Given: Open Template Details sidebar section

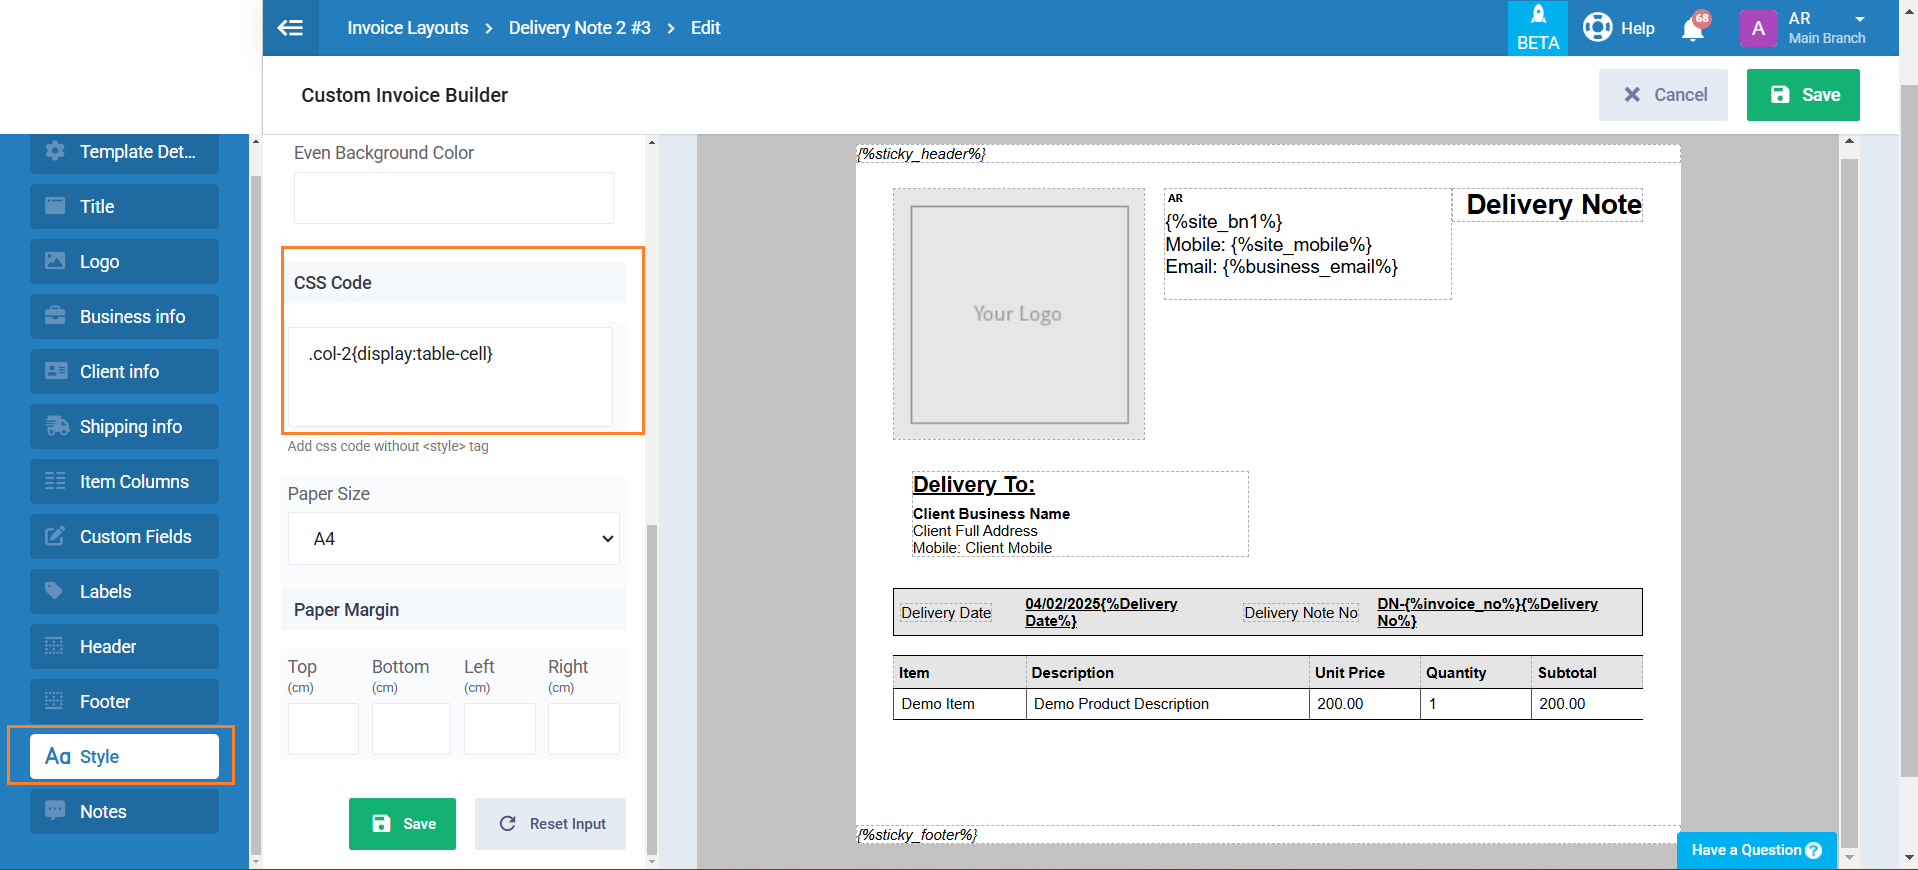Looking at the screenshot, I should point(124,152).
